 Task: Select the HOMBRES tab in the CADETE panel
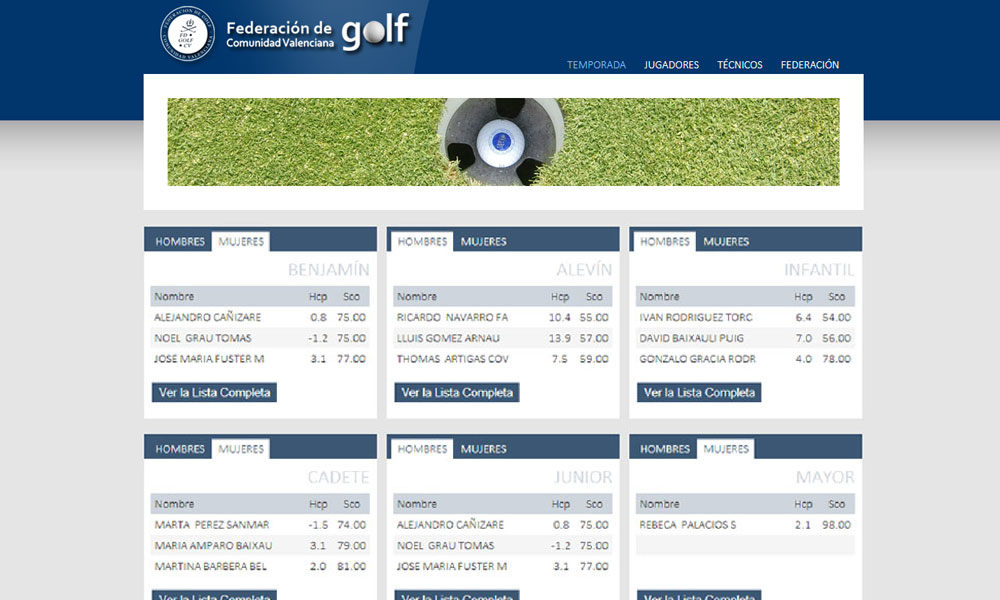click(x=177, y=449)
